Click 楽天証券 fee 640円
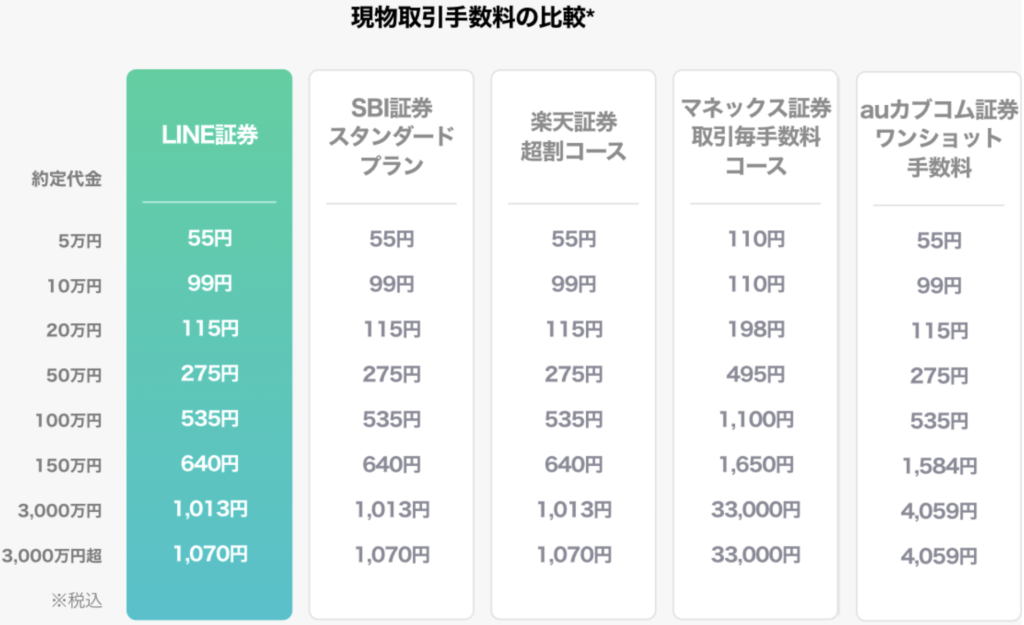The width and height of the screenshot is (1024, 625). [x=573, y=464]
